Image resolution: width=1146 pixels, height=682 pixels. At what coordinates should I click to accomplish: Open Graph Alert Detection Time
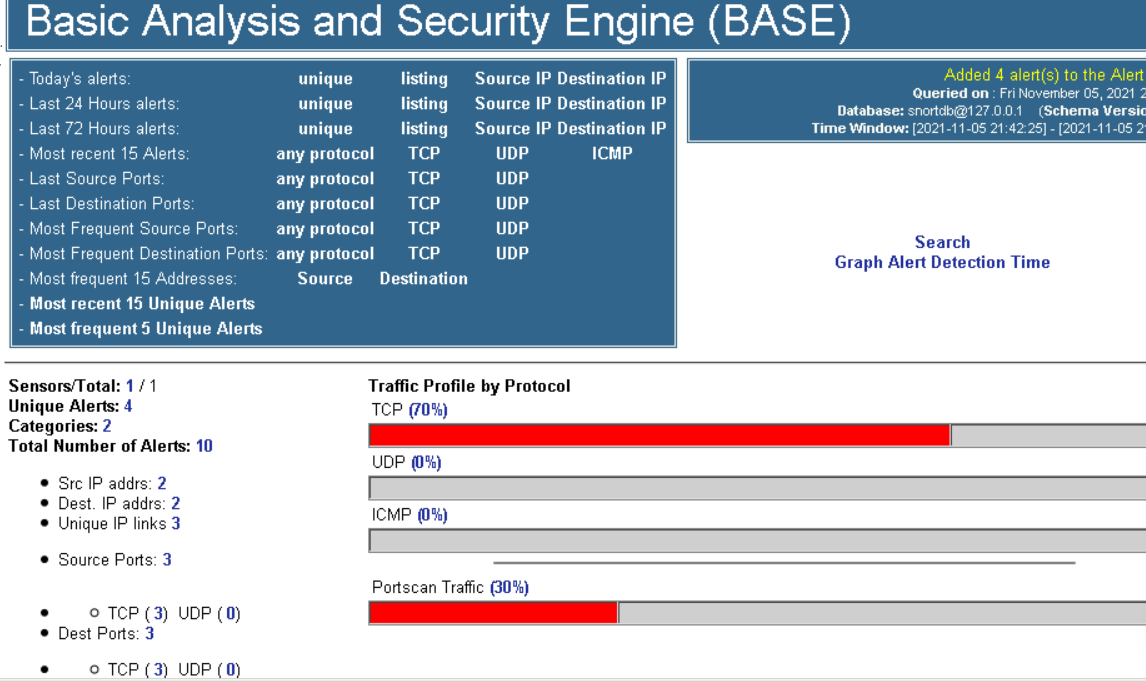[942, 262]
